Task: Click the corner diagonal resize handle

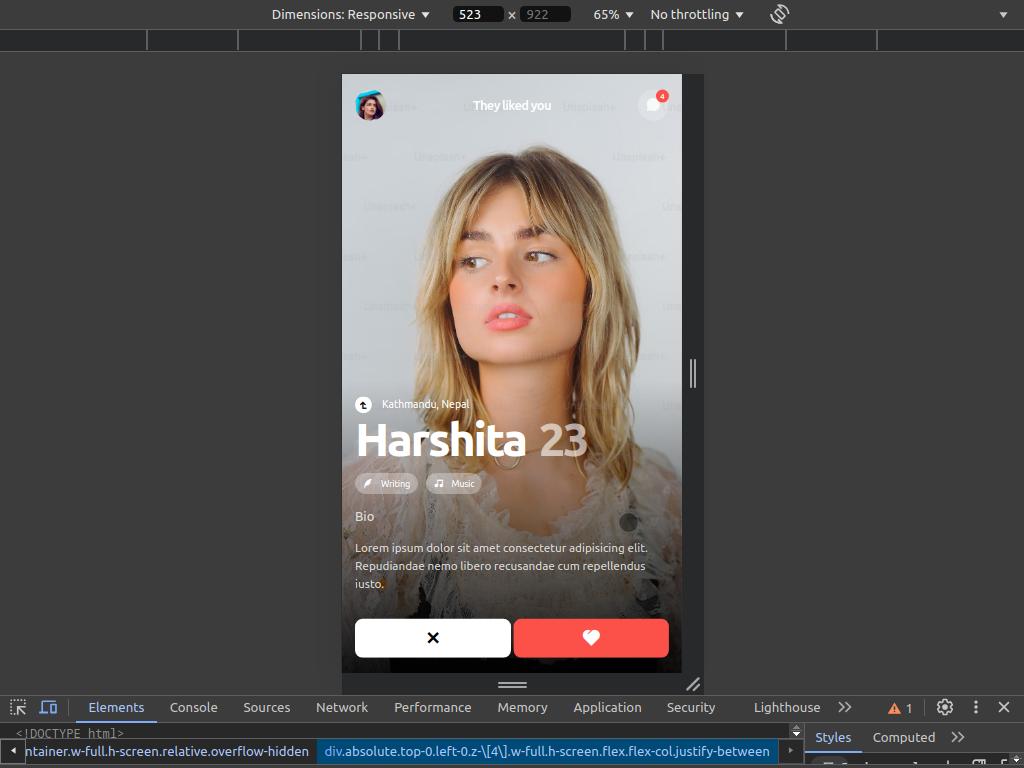Action: (693, 684)
